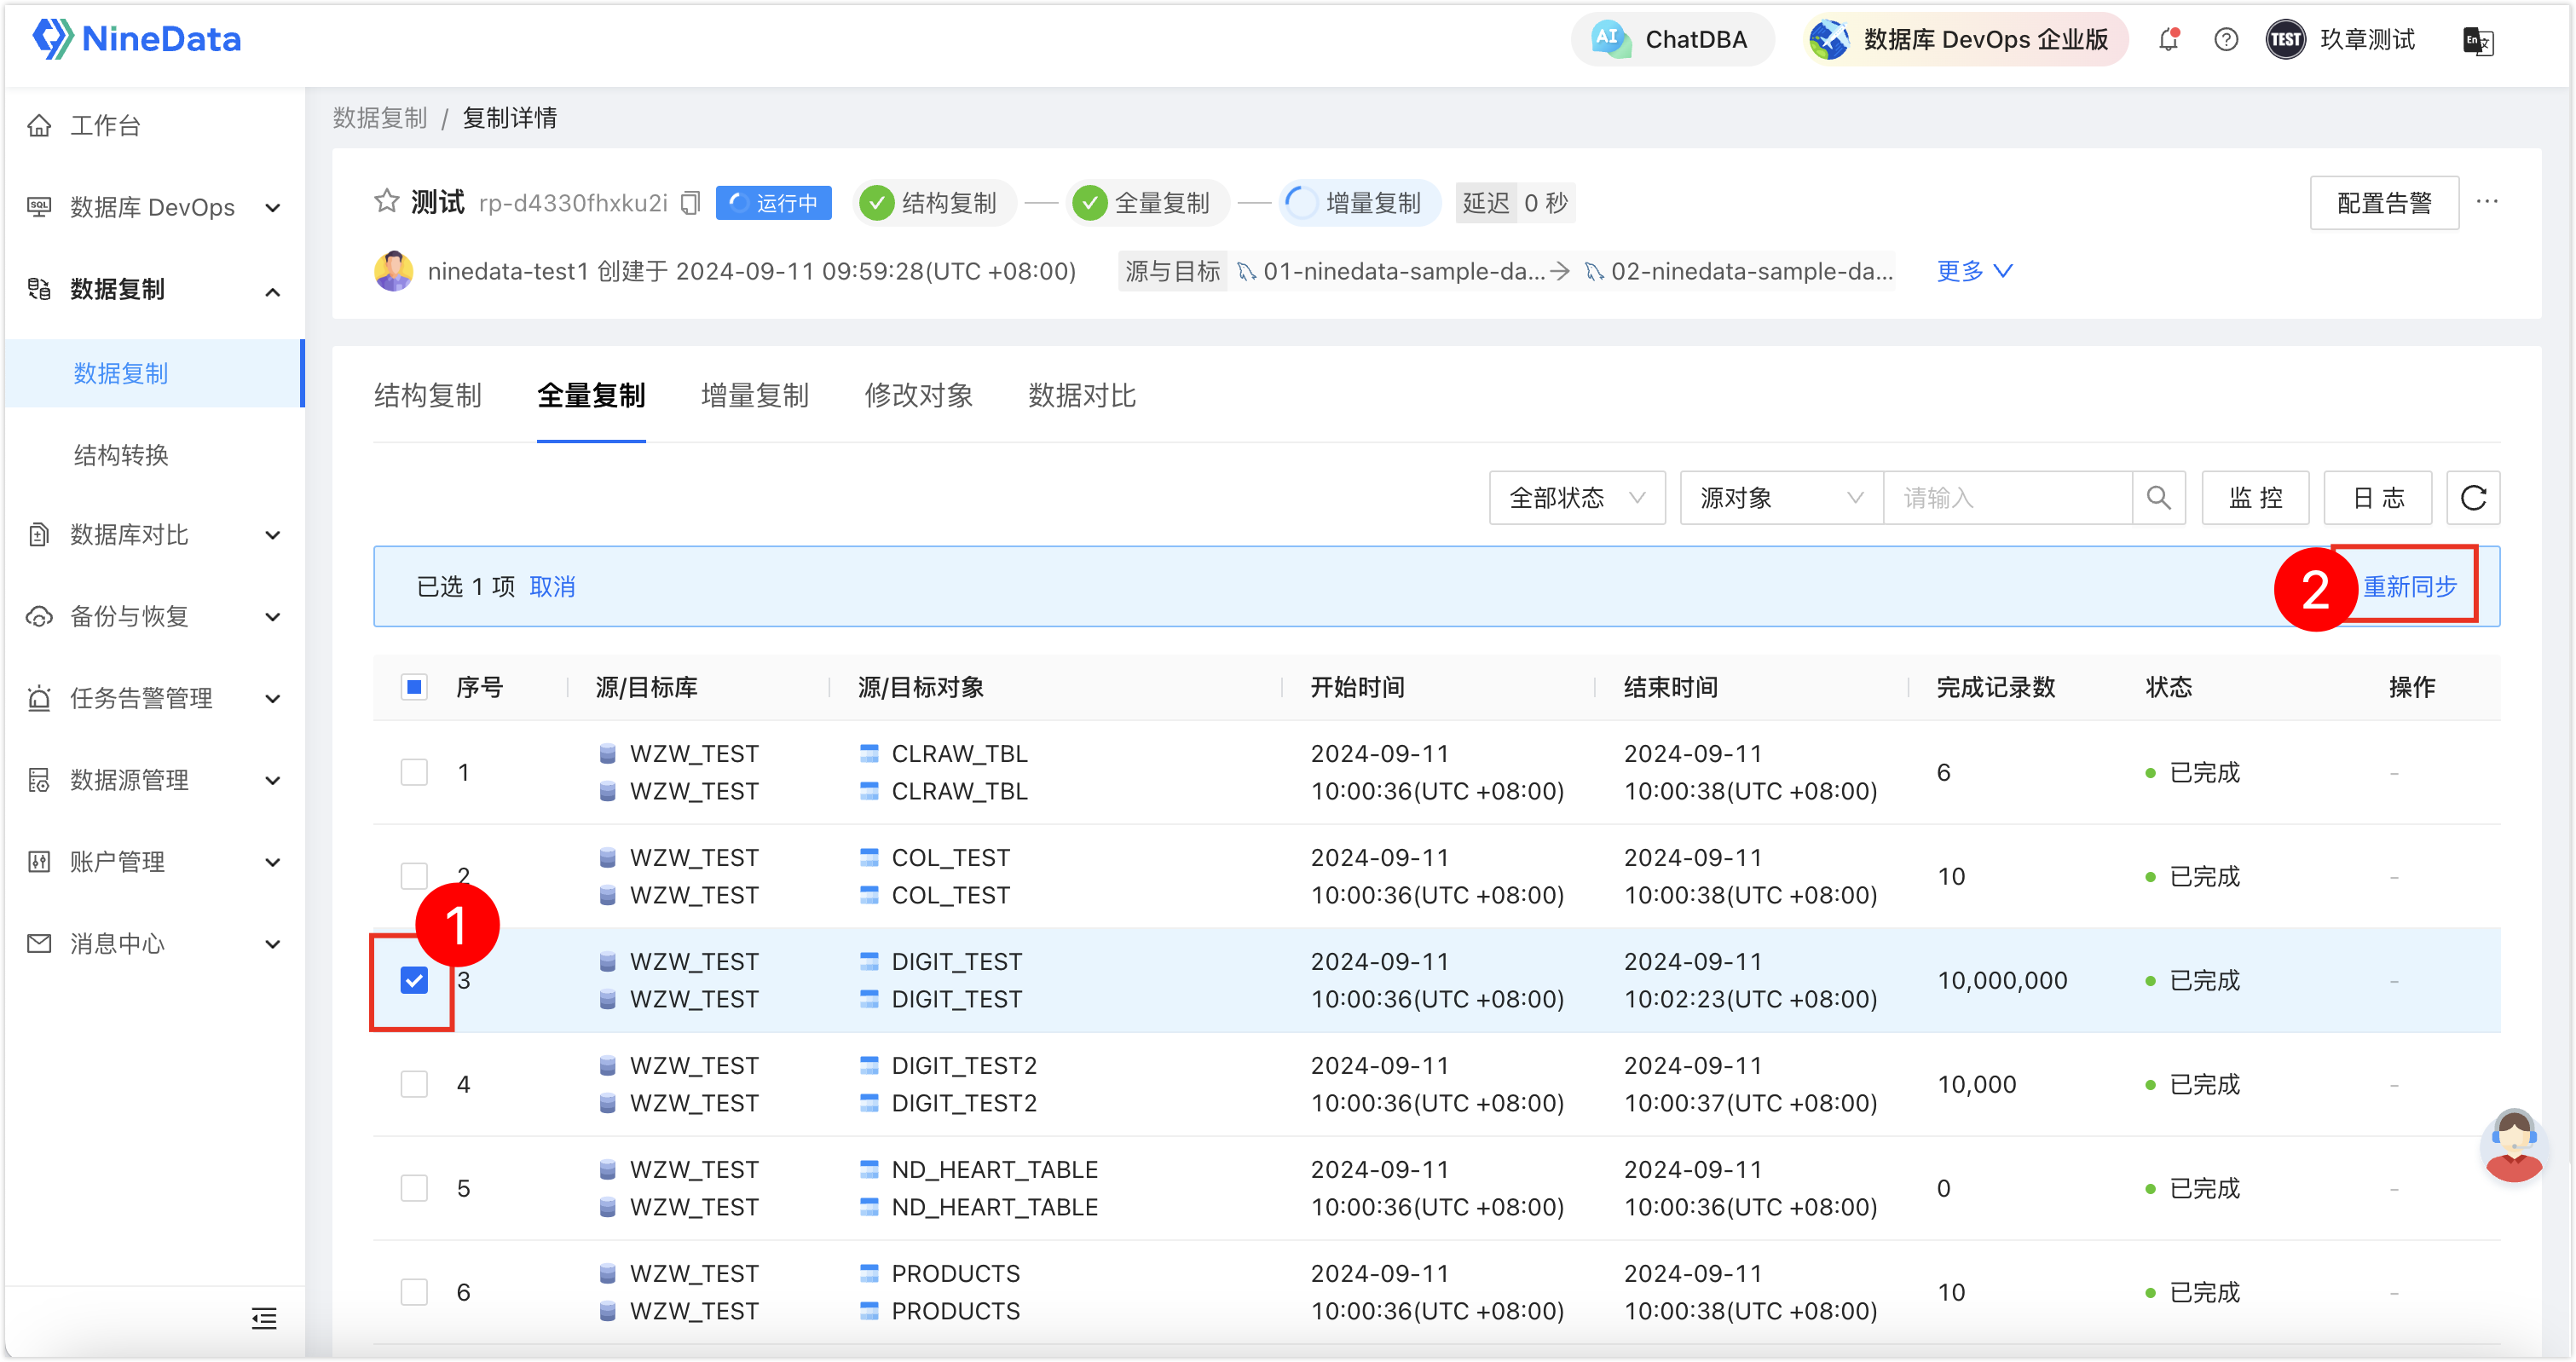Uncheck row 3 DIGIT_TEST checkbox

click(x=414, y=980)
